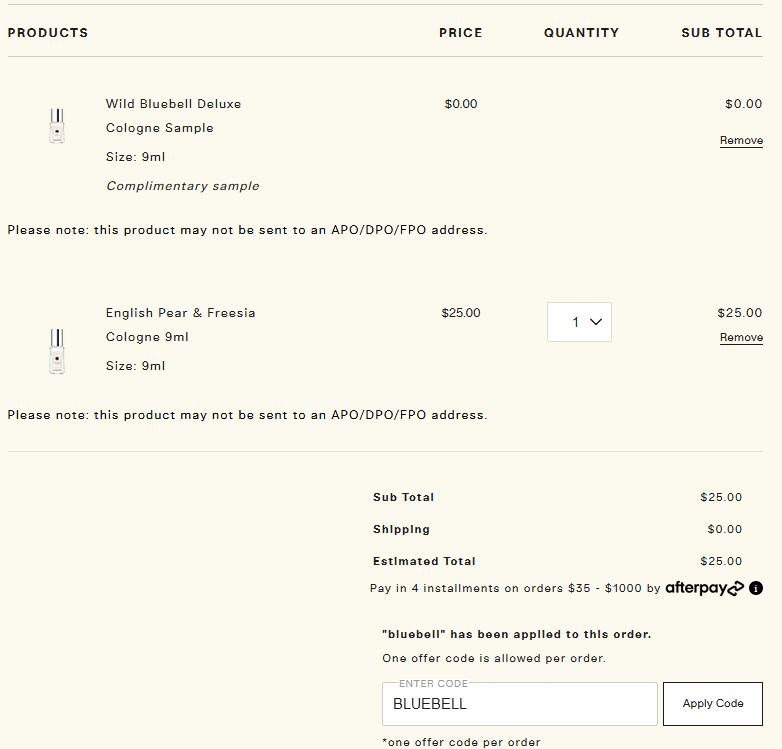Open Wild Bluebell Deluxe product title link
The height and width of the screenshot is (749, 782).
tap(173, 104)
